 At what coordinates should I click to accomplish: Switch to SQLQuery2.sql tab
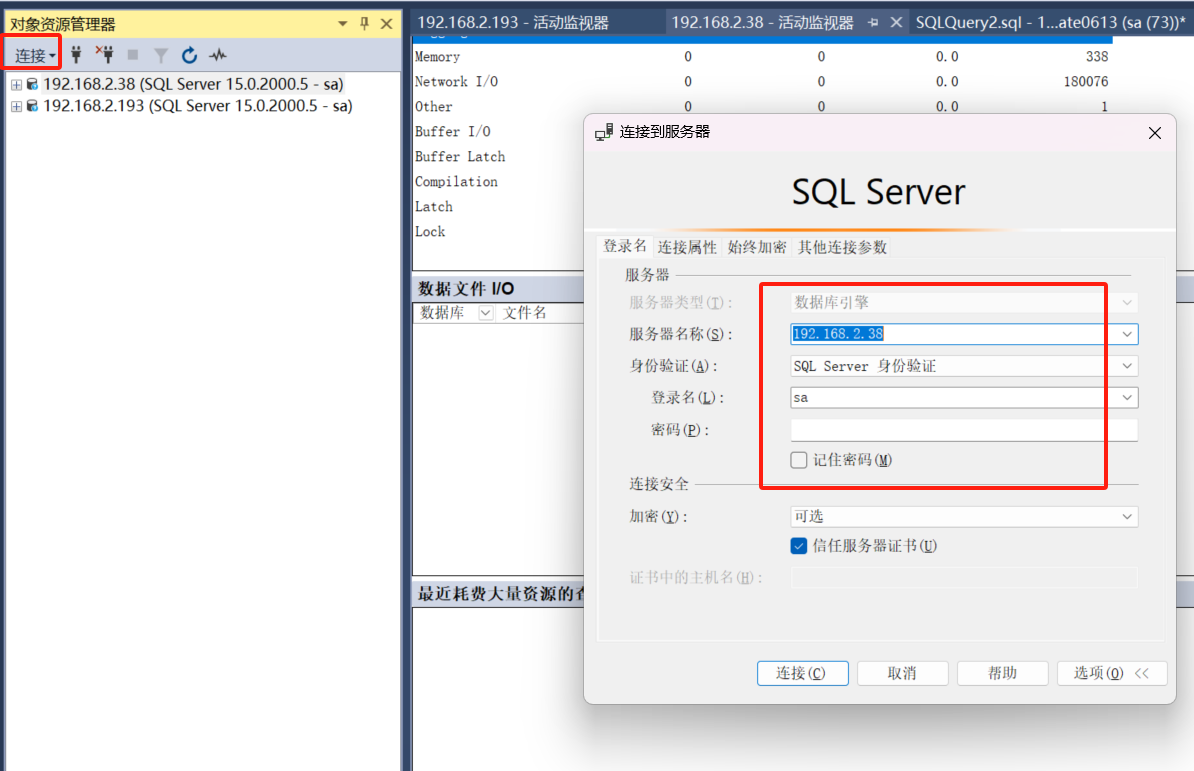pyautogui.click(x=1050, y=23)
